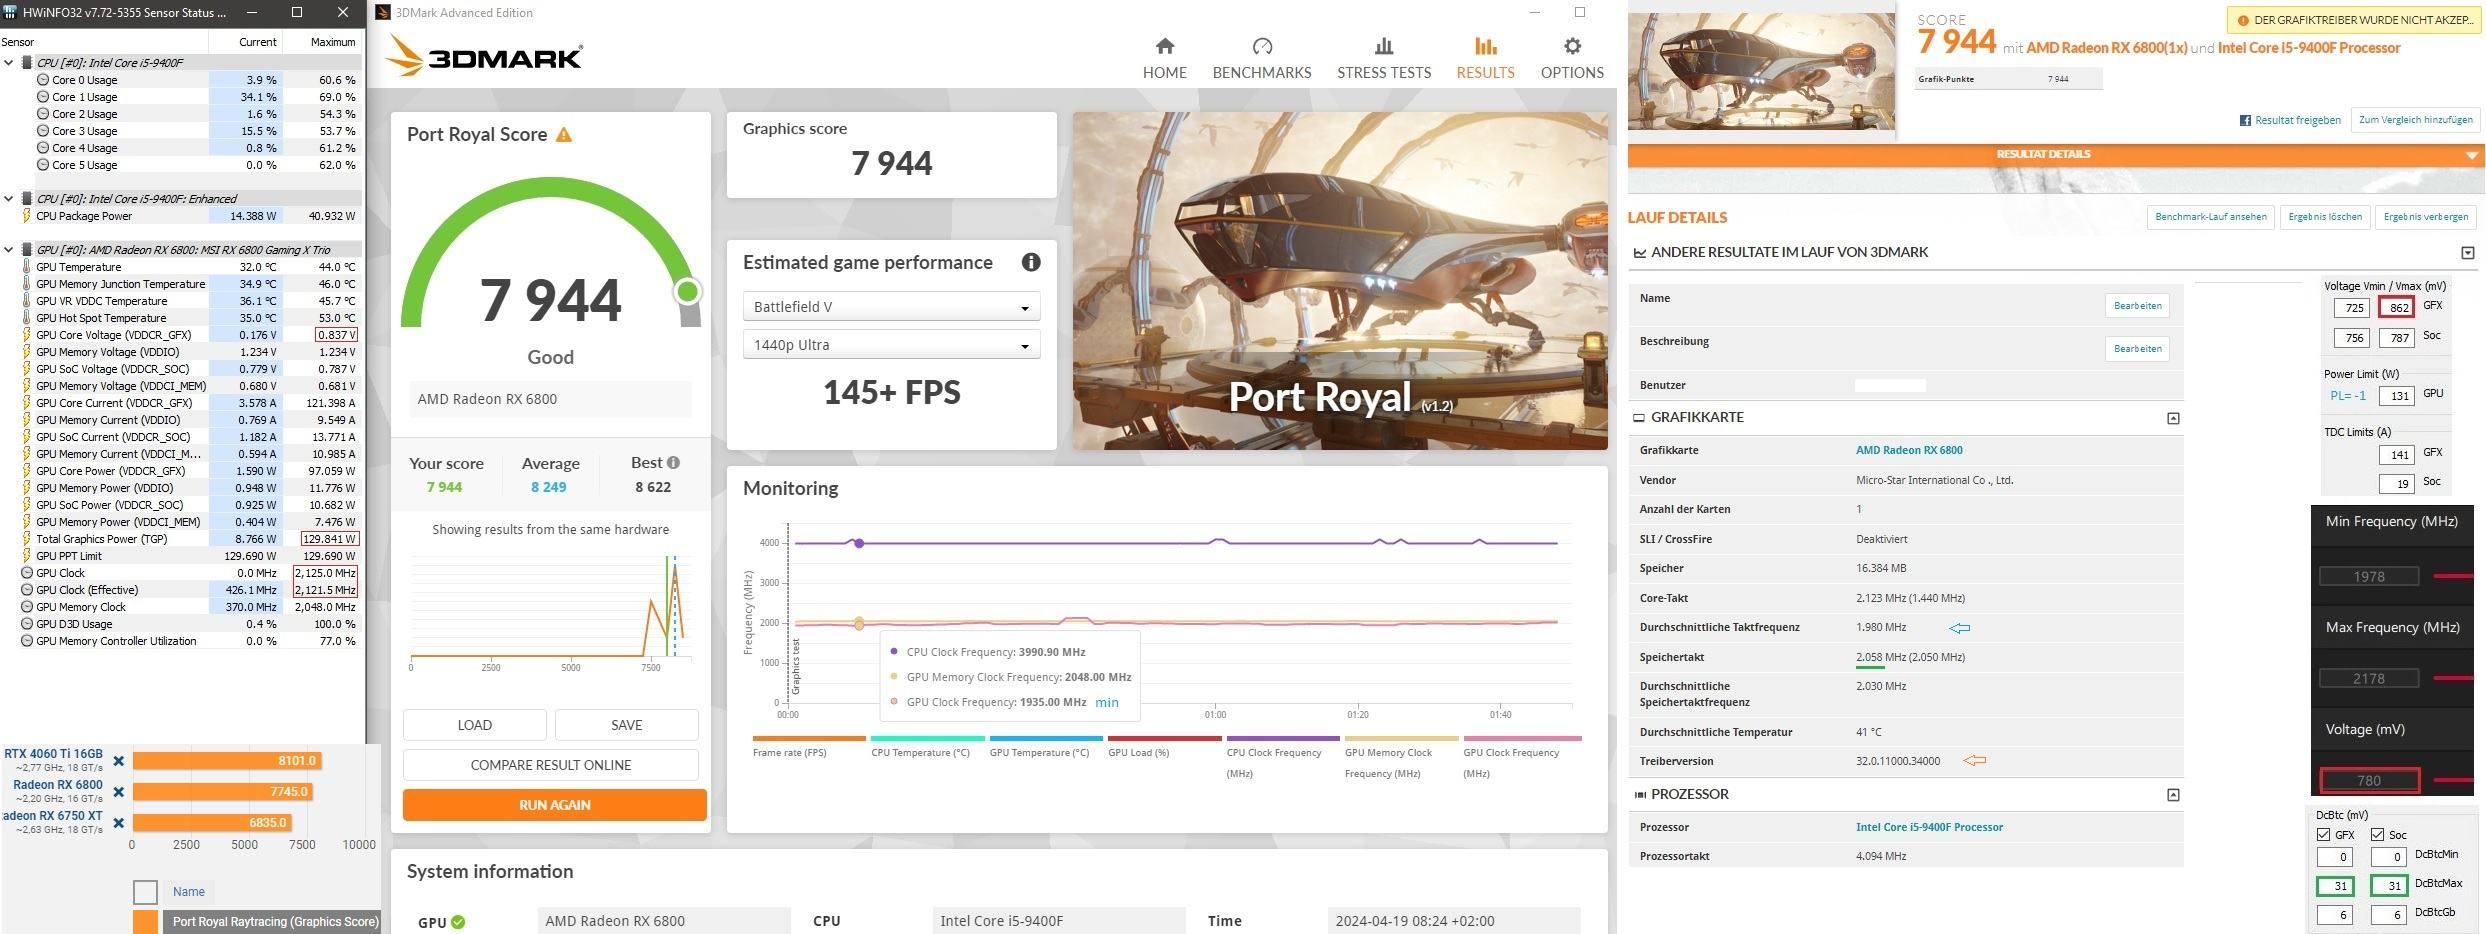The image size is (2486, 934).
Task: Click the Power Limit GPU field showing 131
Action: [2396, 396]
